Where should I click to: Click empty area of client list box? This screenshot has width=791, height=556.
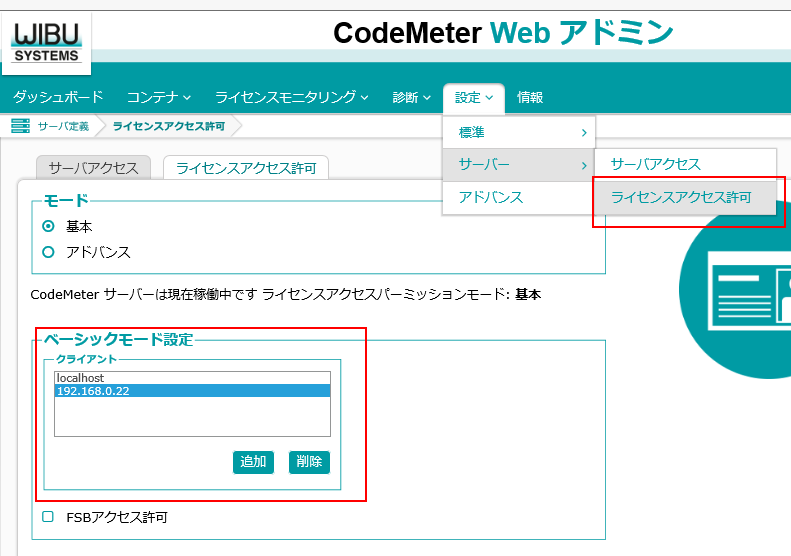click(x=192, y=416)
